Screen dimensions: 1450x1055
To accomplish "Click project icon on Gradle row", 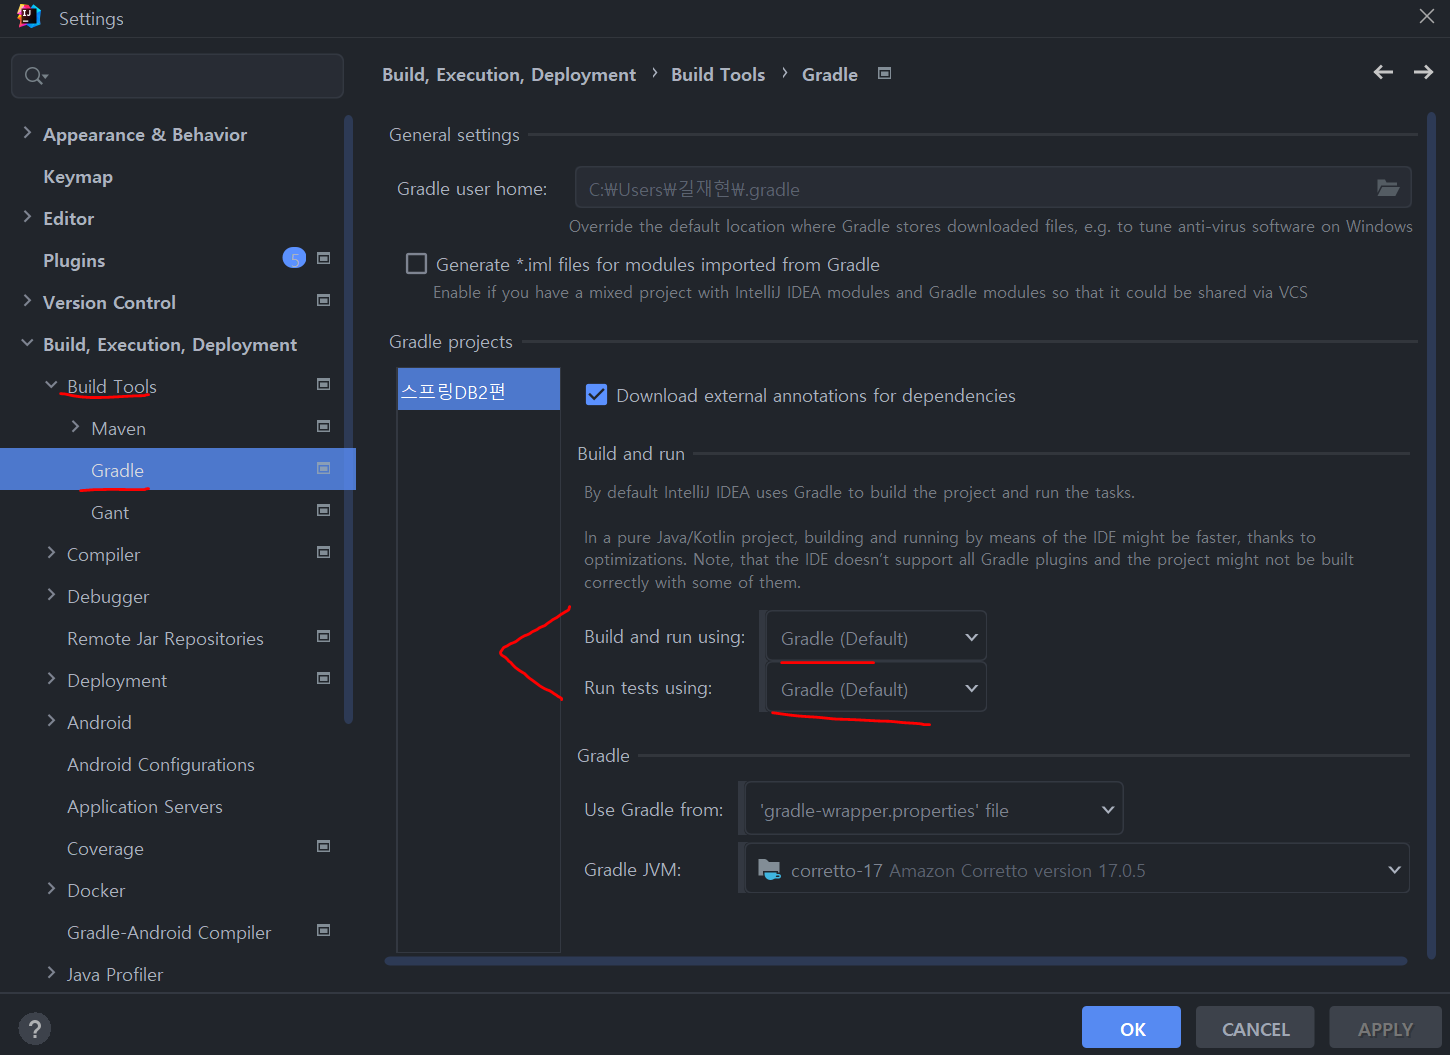I will pyautogui.click(x=323, y=468).
